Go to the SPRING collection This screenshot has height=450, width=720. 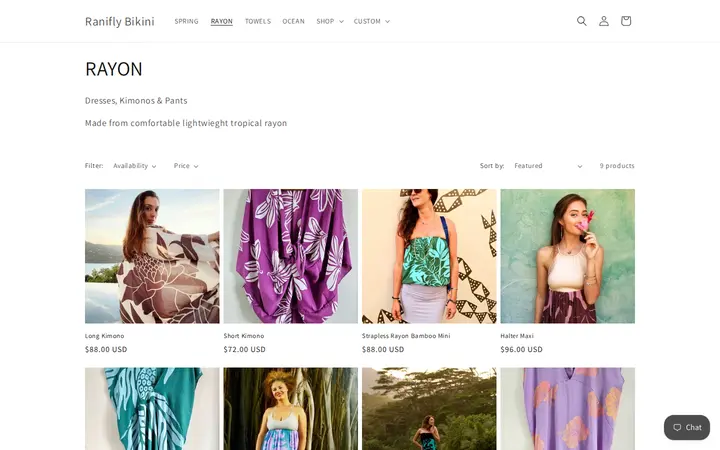click(x=186, y=21)
